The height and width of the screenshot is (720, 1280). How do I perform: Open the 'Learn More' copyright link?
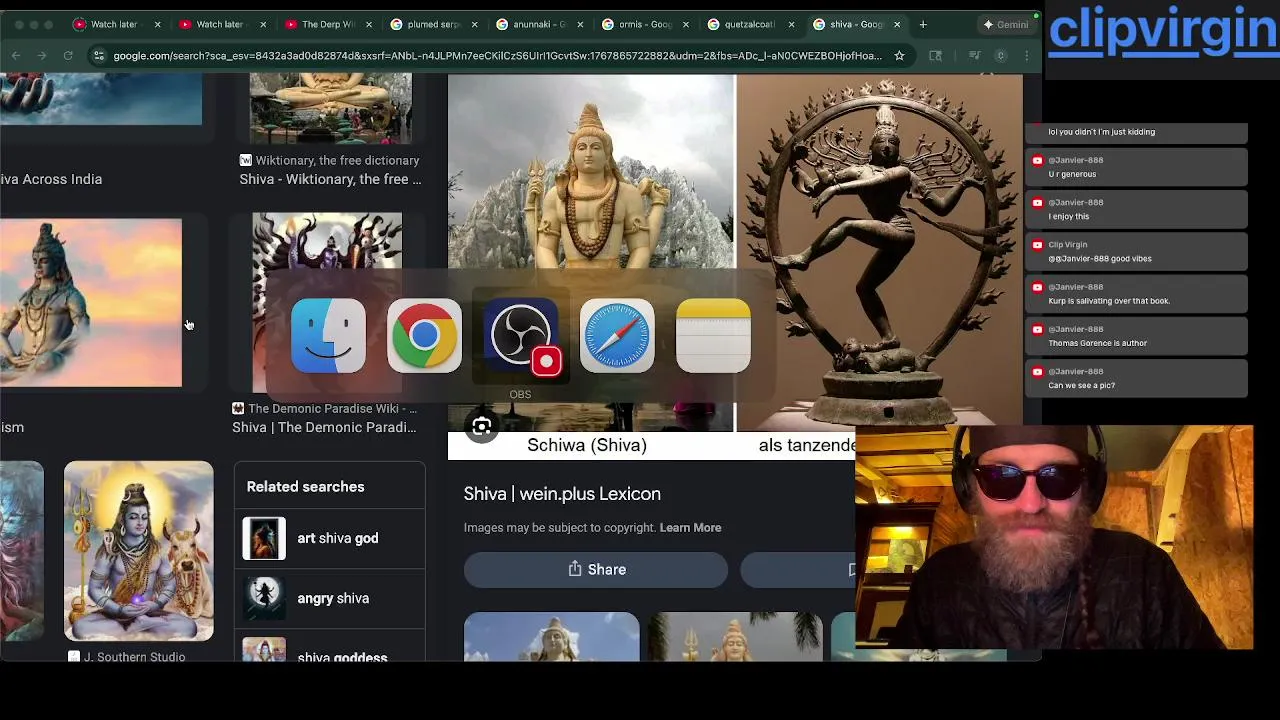tap(690, 527)
